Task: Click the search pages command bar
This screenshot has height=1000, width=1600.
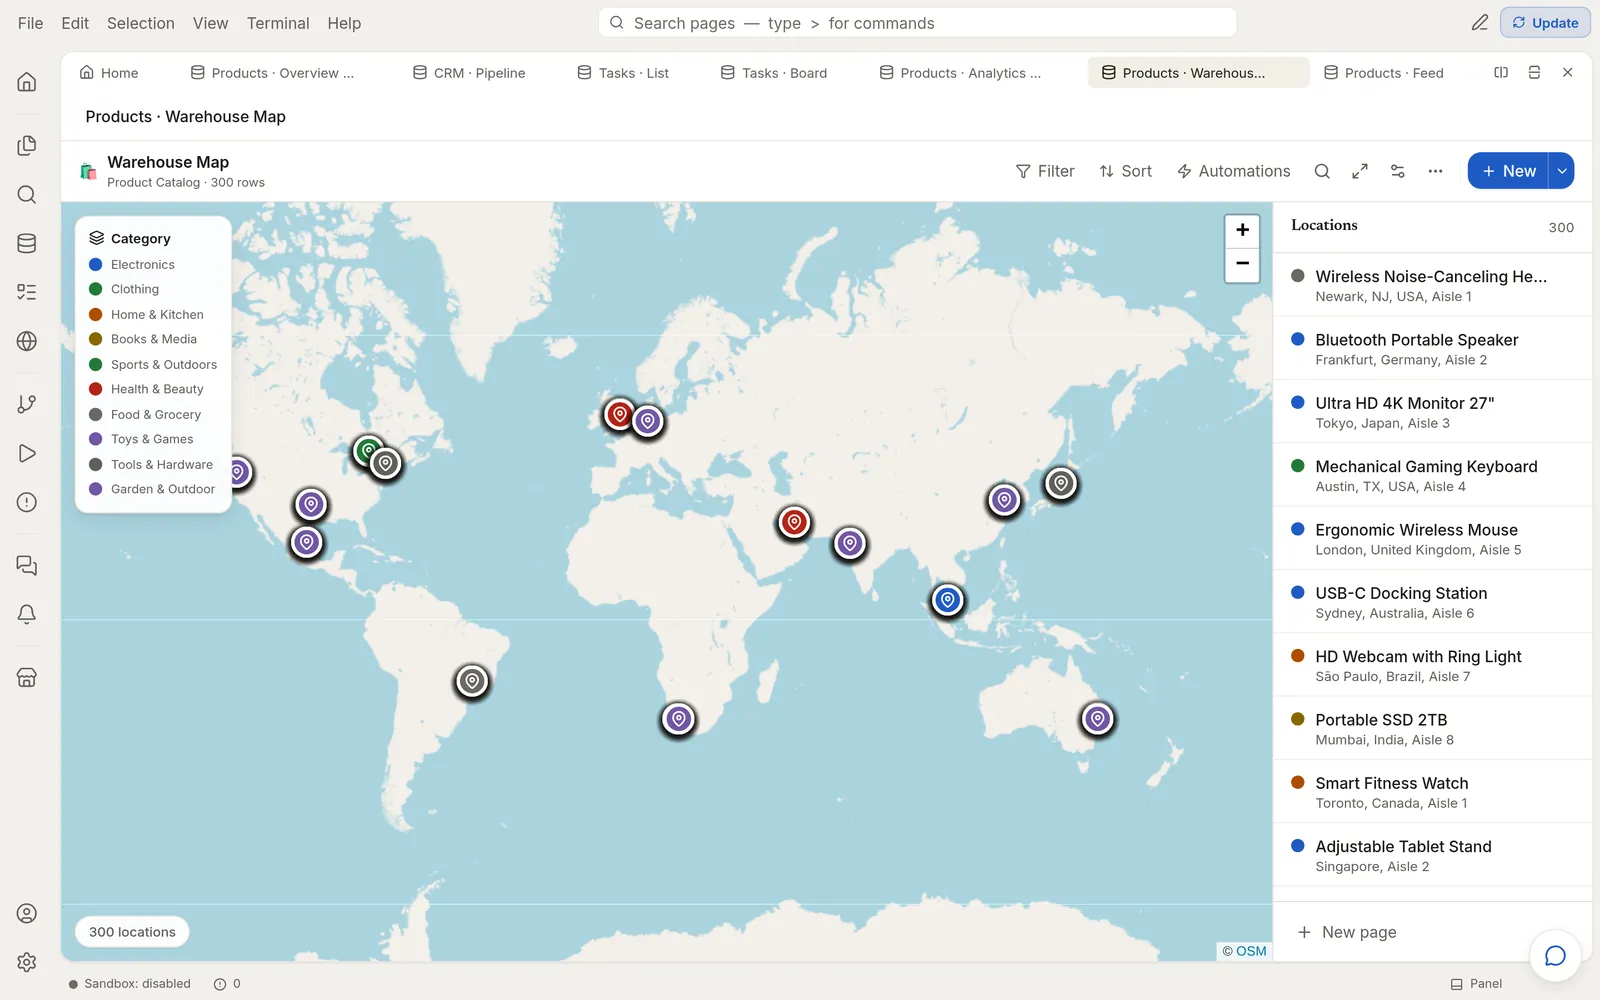Action: (x=917, y=23)
